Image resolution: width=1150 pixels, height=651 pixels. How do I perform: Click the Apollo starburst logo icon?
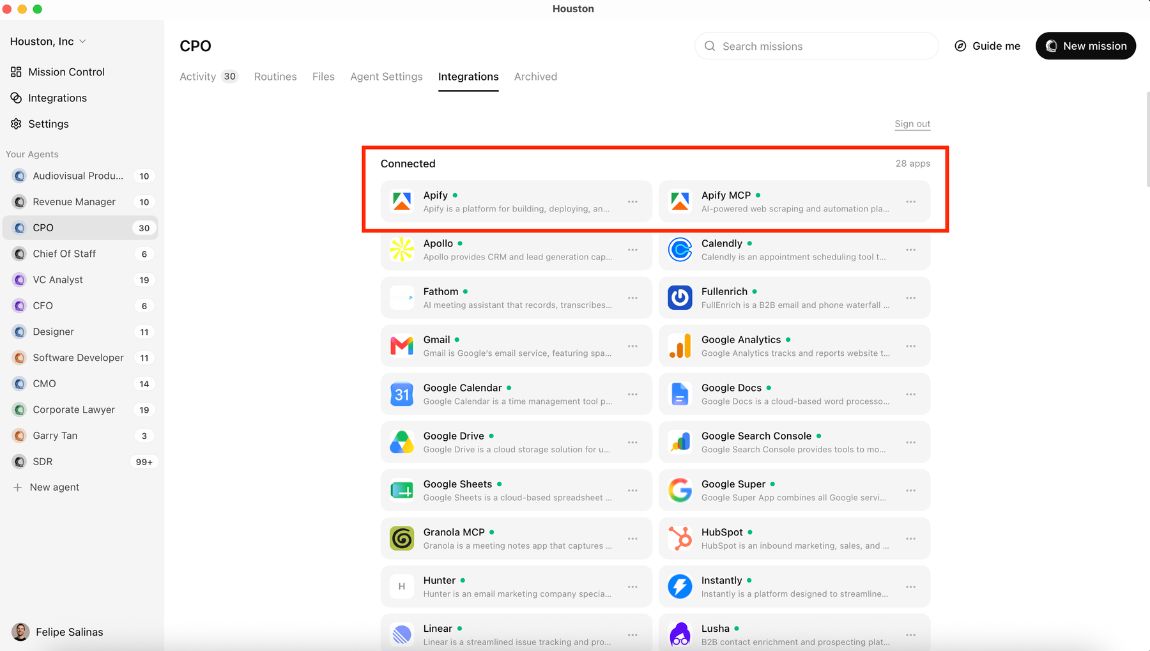pos(402,249)
